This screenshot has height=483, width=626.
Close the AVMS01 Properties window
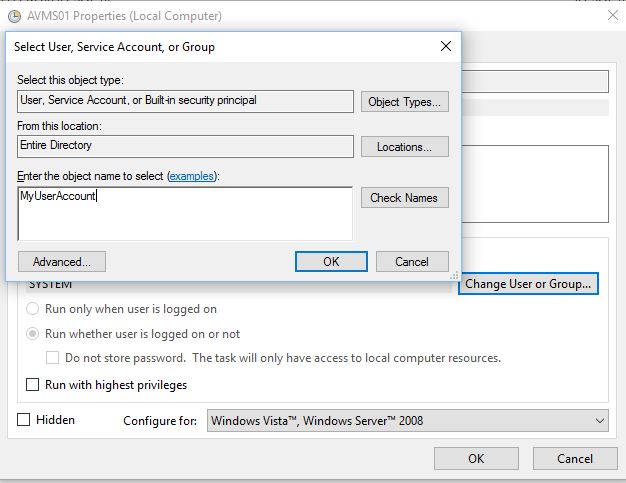612,16
